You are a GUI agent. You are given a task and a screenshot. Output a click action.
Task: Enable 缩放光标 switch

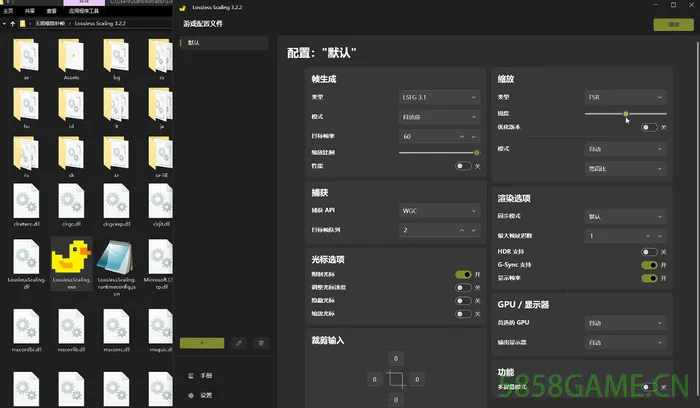click(x=463, y=314)
